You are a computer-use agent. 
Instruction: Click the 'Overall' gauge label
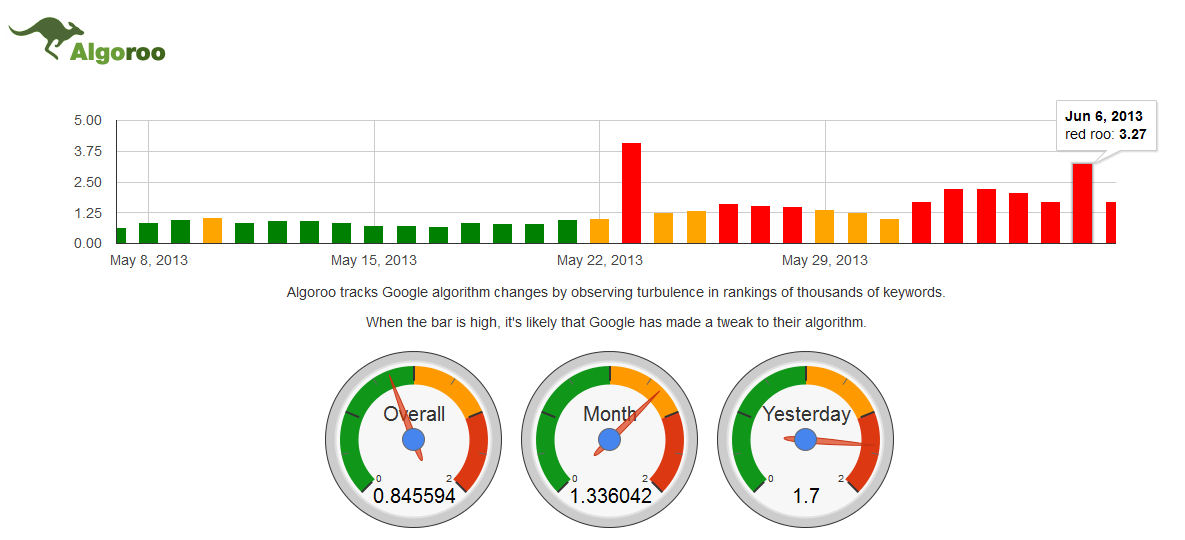(x=413, y=414)
